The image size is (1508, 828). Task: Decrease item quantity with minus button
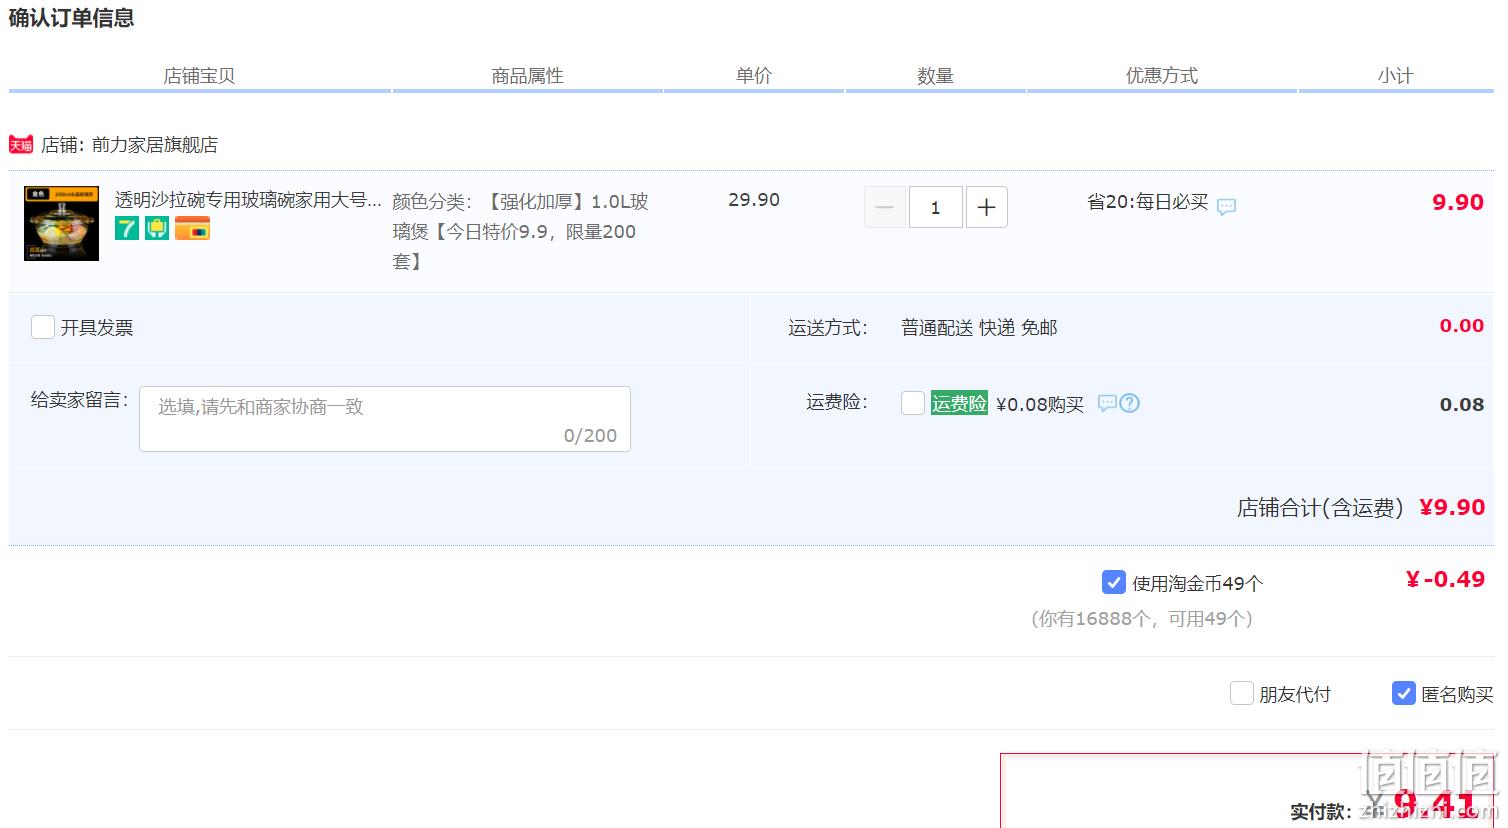coord(885,207)
